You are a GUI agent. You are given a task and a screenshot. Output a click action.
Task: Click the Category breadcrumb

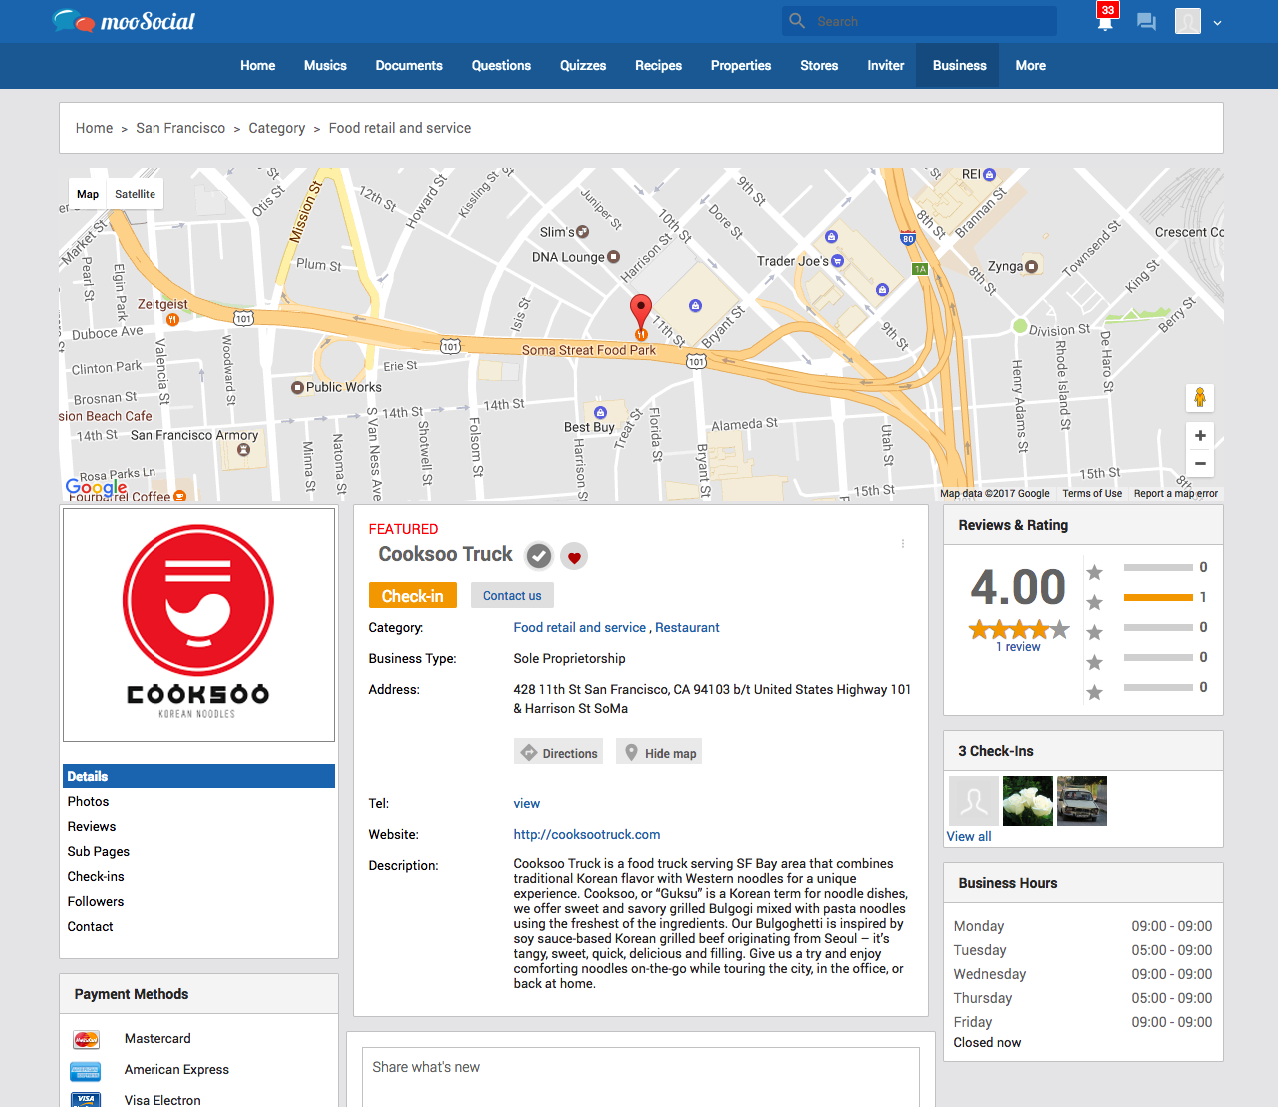point(277,128)
